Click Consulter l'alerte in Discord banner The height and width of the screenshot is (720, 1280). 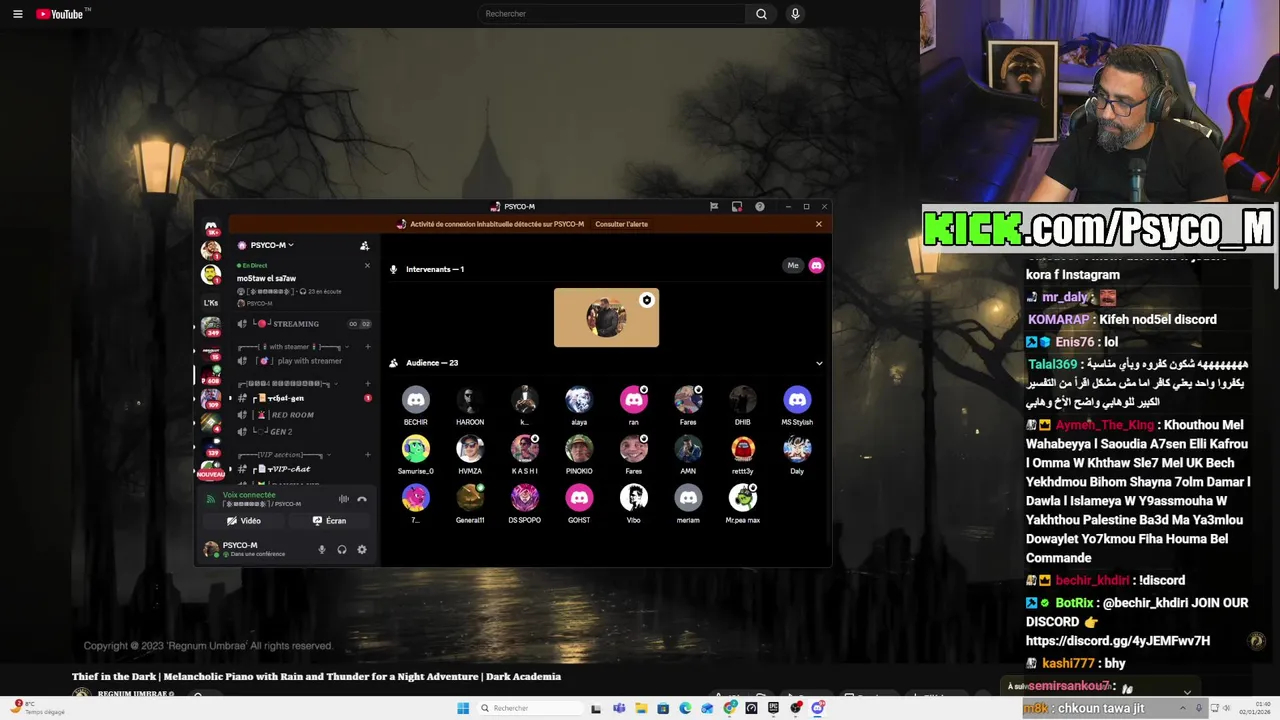pyautogui.click(x=621, y=224)
